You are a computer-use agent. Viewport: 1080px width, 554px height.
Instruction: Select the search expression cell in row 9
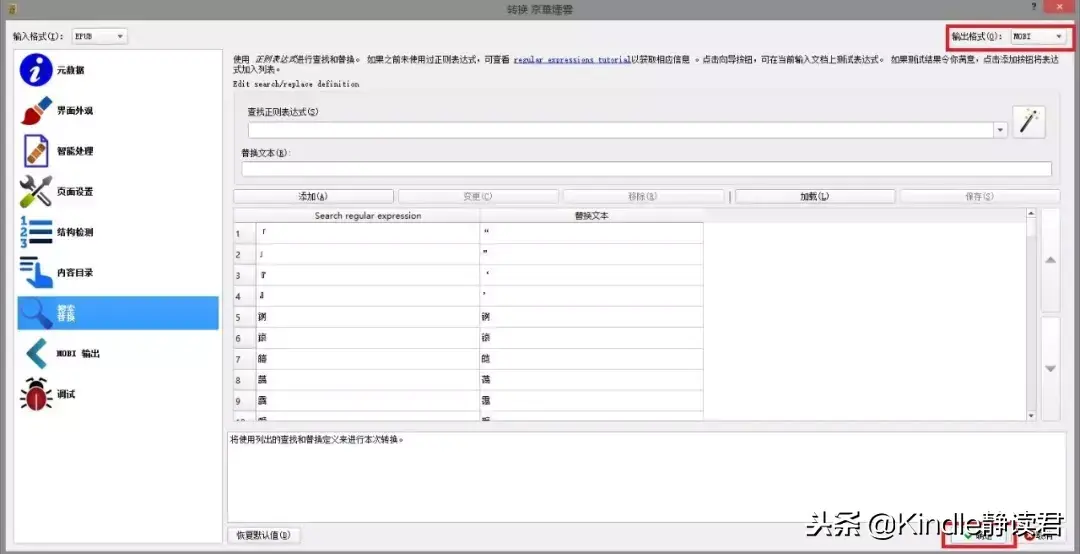point(368,401)
